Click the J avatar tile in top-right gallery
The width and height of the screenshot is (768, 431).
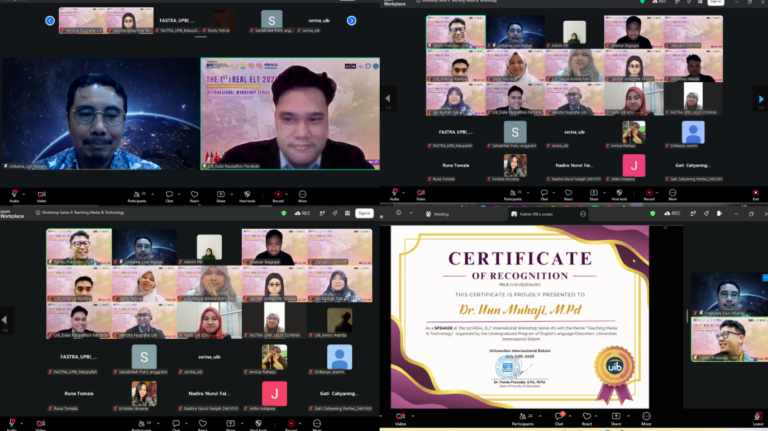634,166
